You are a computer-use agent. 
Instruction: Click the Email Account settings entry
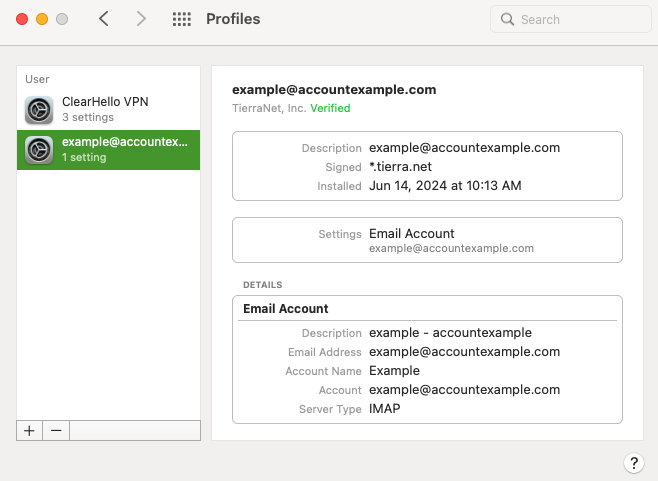tap(411, 234)
